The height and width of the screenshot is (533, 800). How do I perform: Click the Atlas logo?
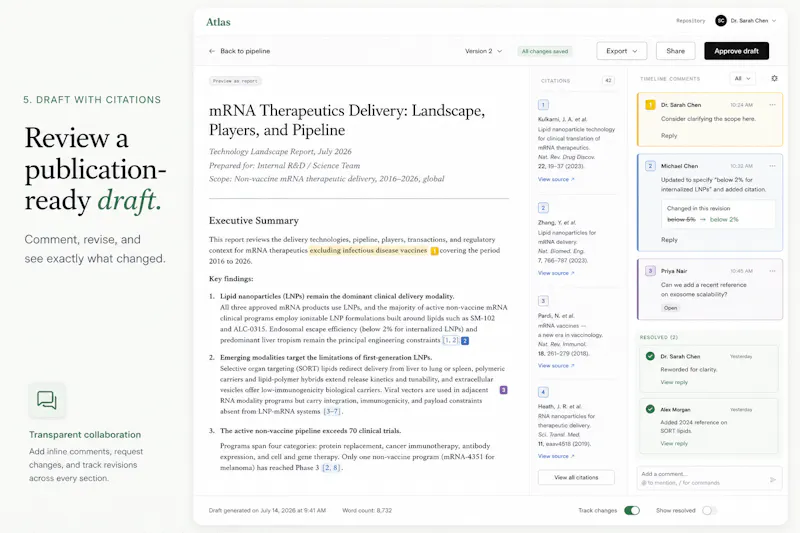[218, 22]
